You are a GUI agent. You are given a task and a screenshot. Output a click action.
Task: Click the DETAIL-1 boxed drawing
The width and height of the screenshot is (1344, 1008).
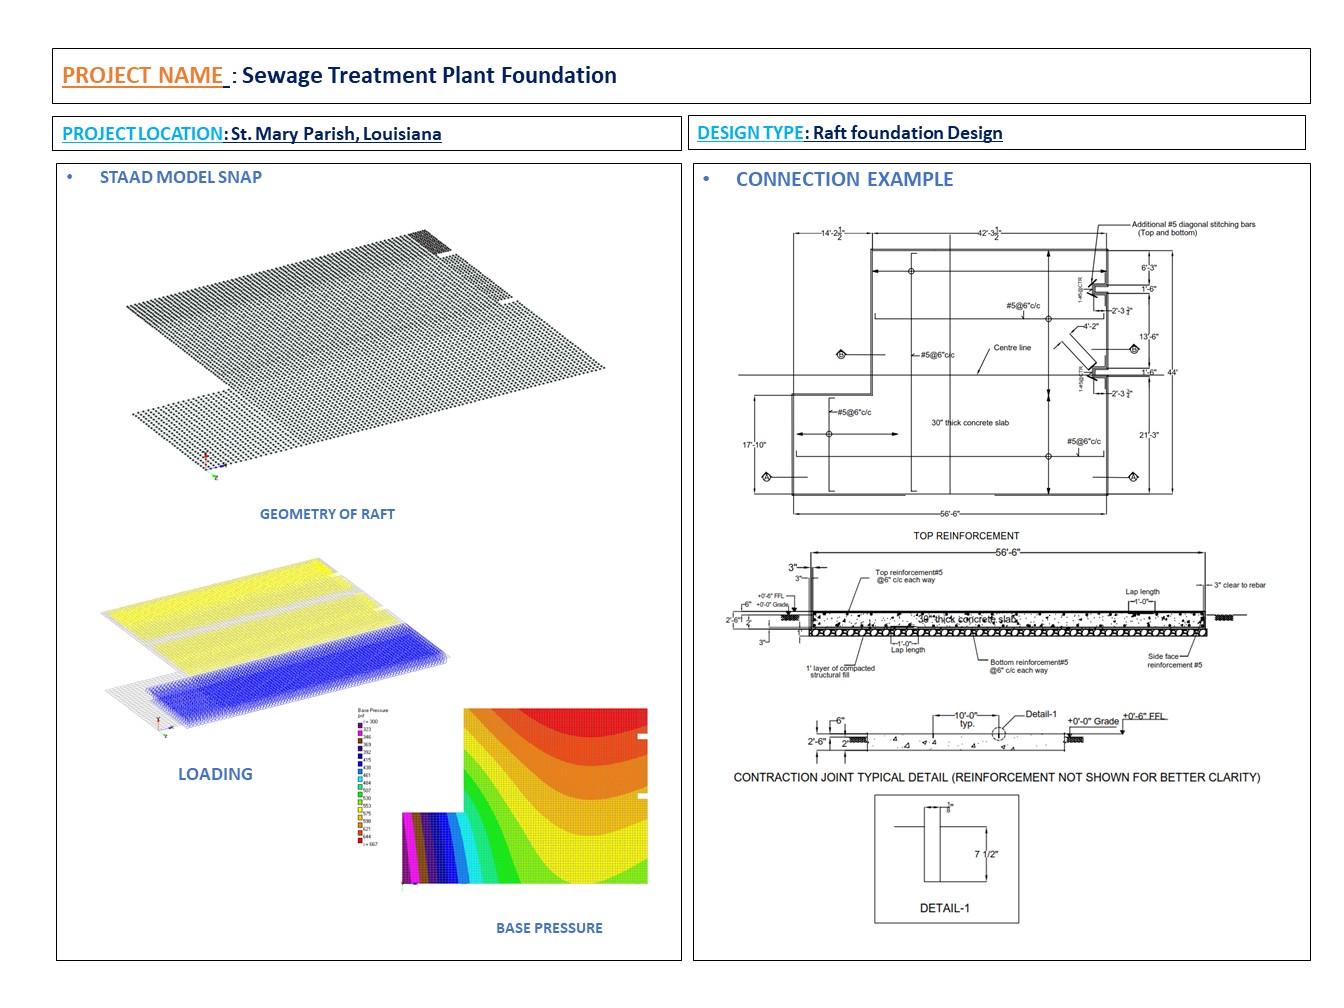click(946, 859)
